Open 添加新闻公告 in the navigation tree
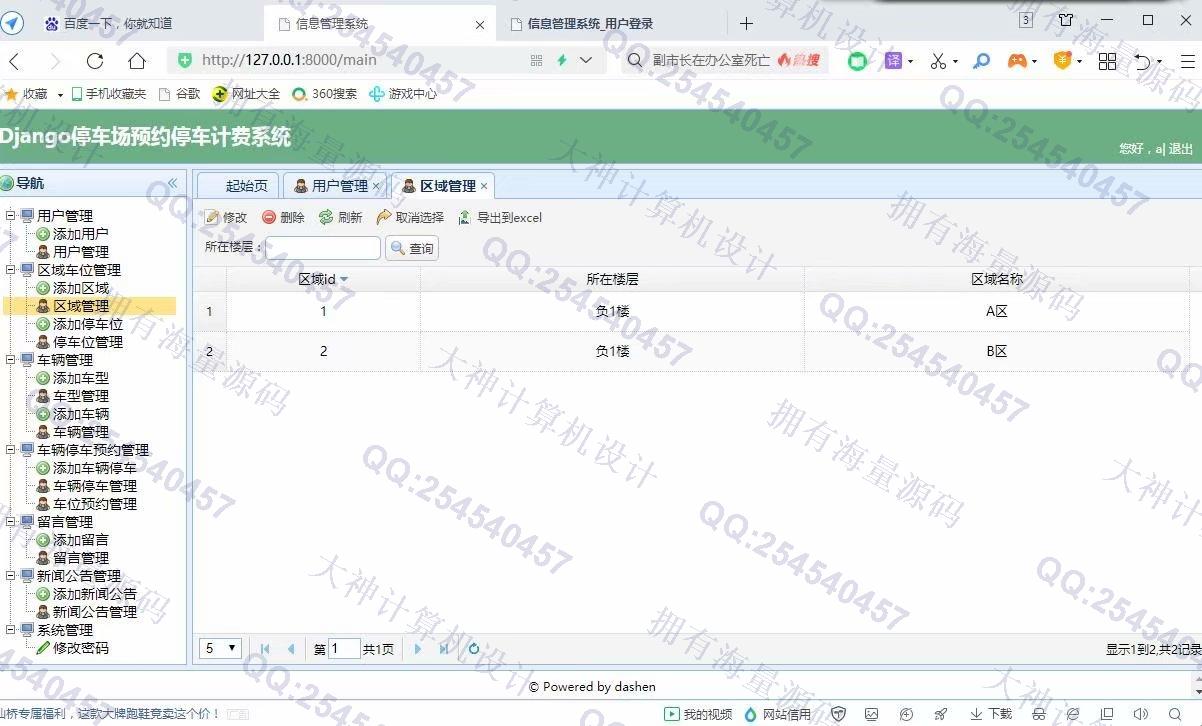 pyautogui.click(x=94, y=593)
